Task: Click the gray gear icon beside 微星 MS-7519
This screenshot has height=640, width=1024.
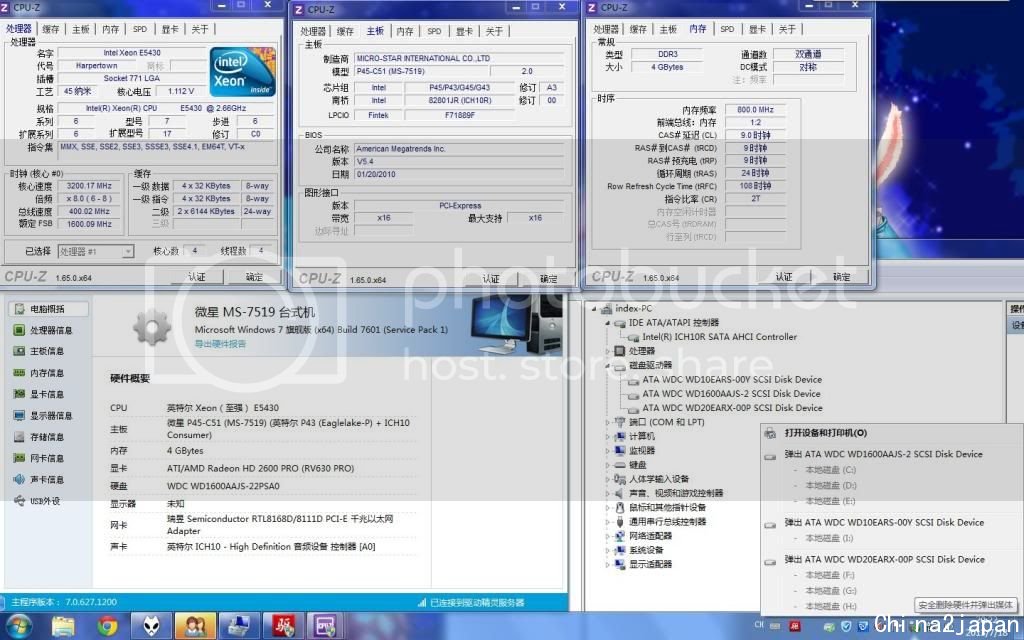Action: pyautogui.click(x=152, y=327)
